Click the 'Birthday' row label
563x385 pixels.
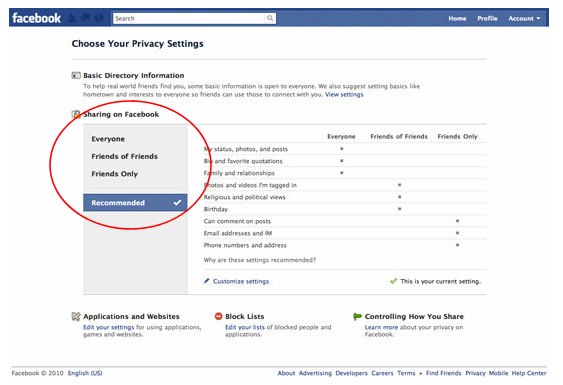pos(216,209)
